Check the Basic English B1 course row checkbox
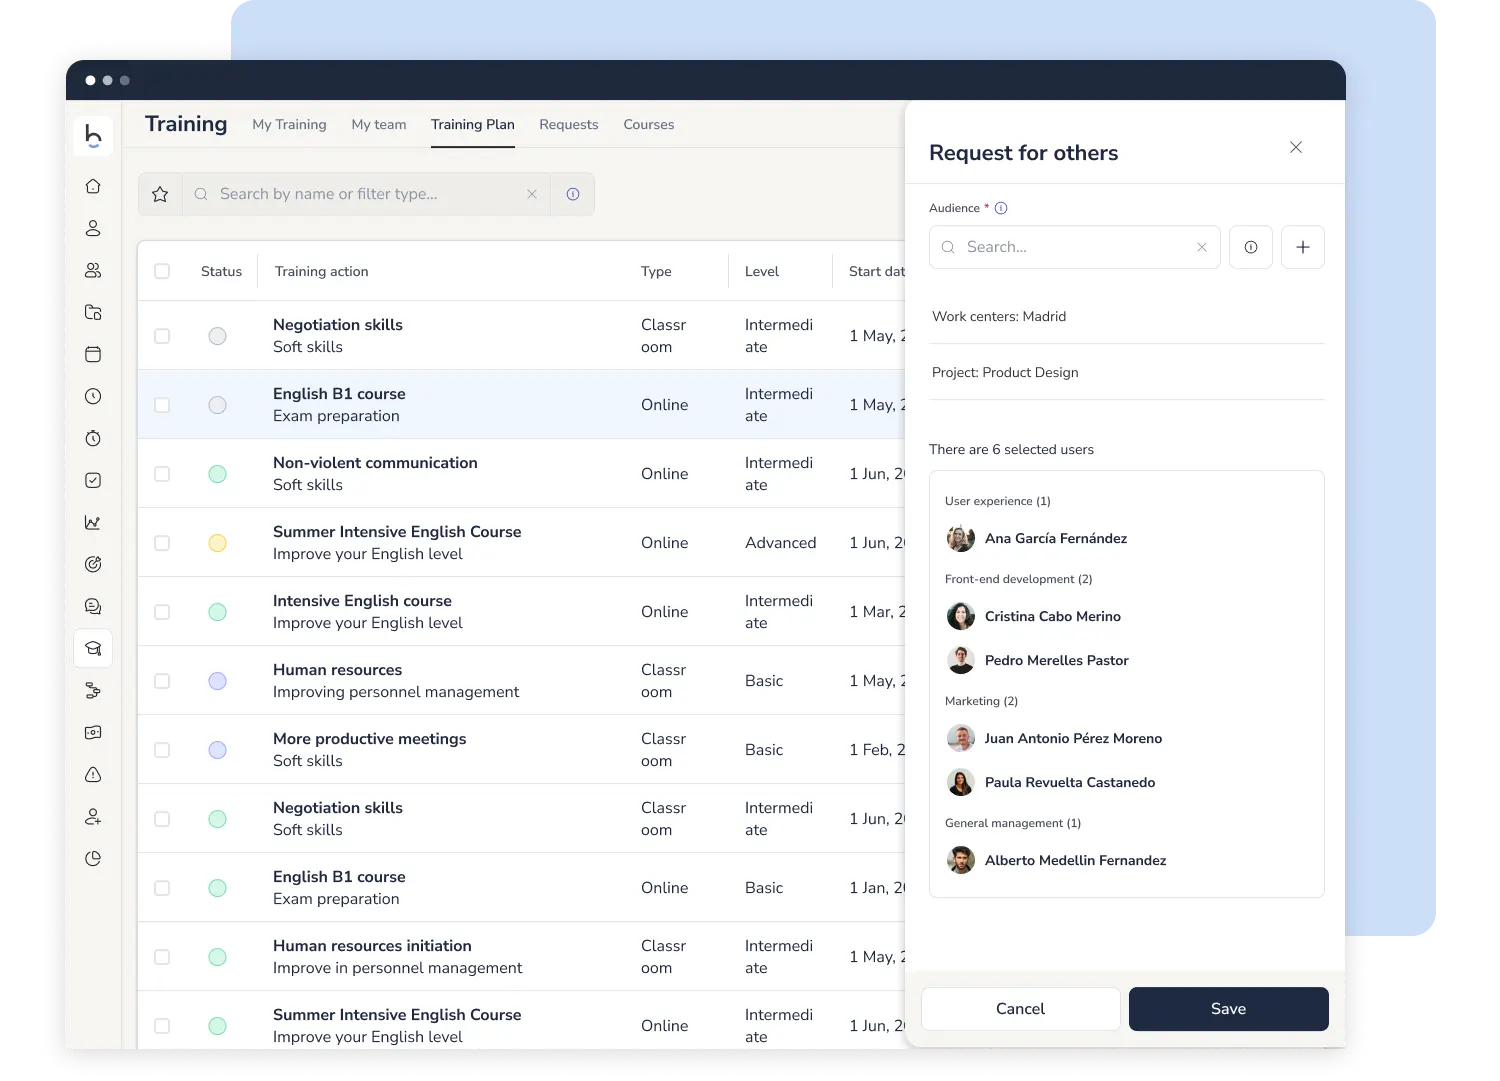Image resolution: width=1500 pixels, height=1081 pixels. click(x=162, y=888)
